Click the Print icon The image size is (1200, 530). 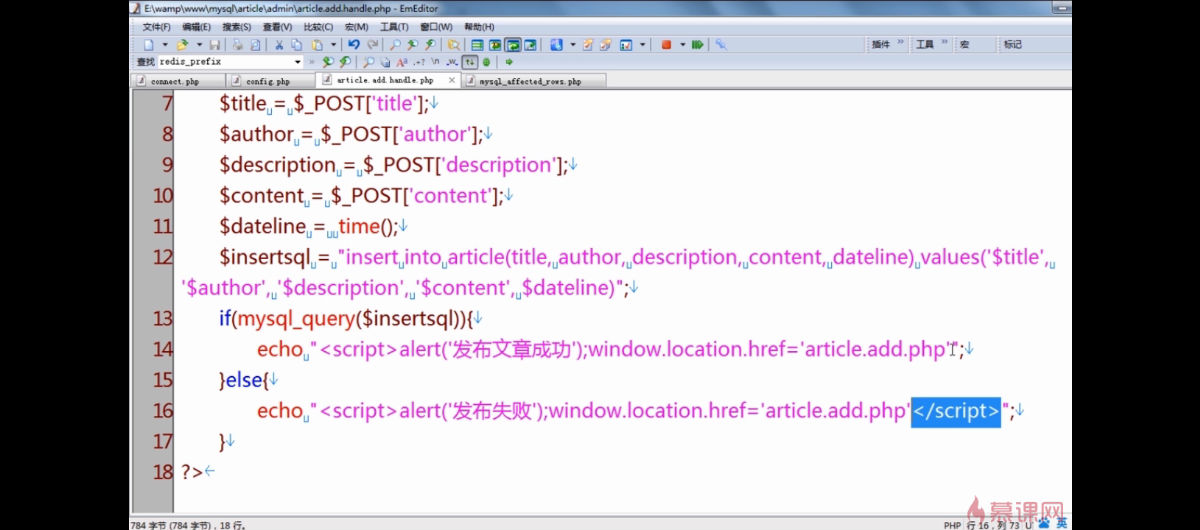[x=238, y=44]
